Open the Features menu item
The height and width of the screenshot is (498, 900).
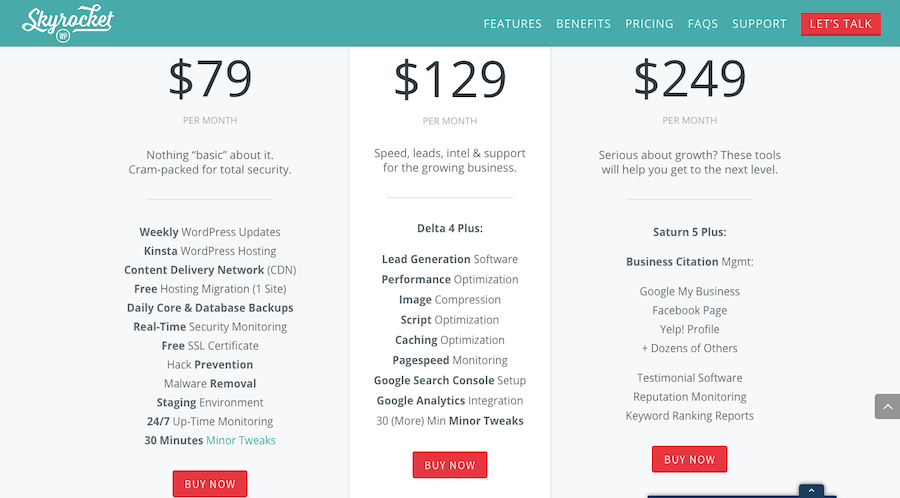512,24
